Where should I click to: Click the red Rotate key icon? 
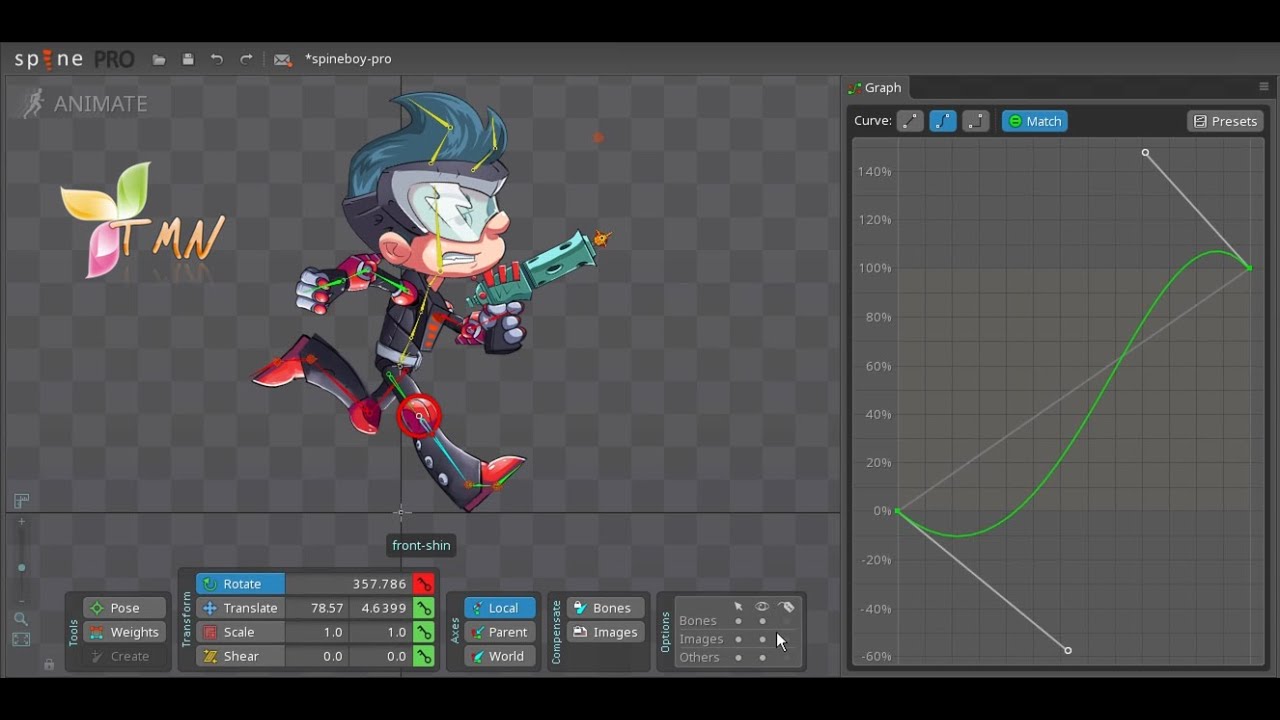tap(424, 584)
